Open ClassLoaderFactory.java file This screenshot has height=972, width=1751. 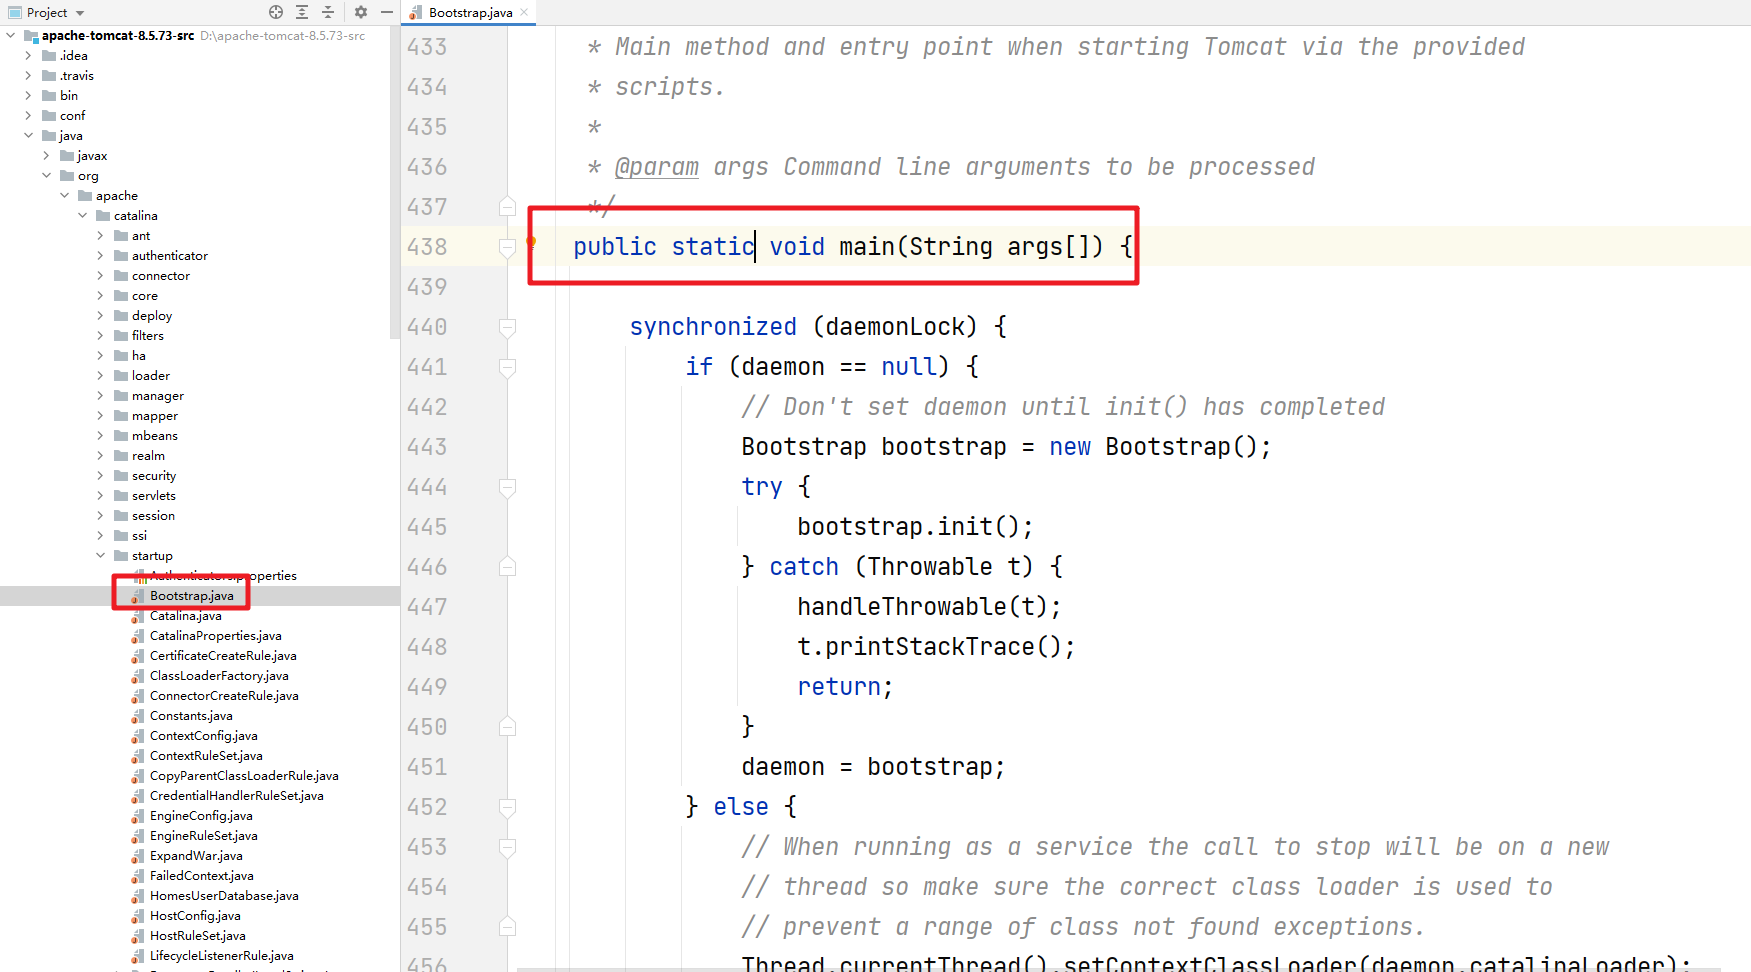click(219, 675)
